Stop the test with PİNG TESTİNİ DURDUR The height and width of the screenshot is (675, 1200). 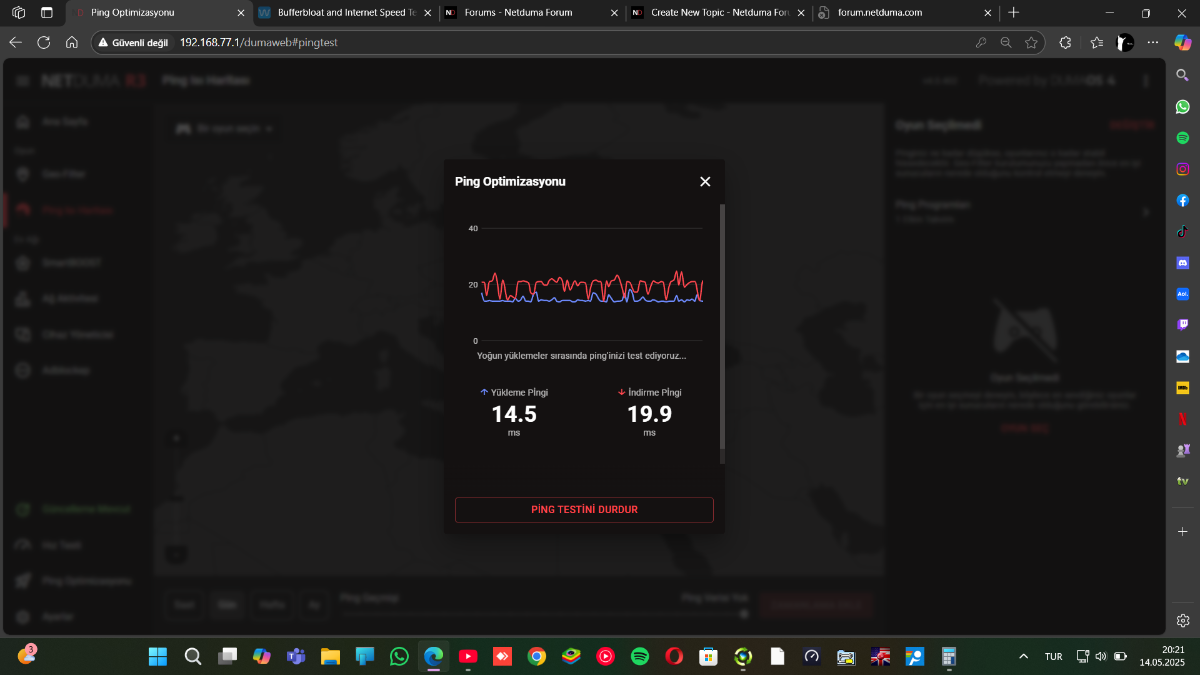tap(584, 510)
